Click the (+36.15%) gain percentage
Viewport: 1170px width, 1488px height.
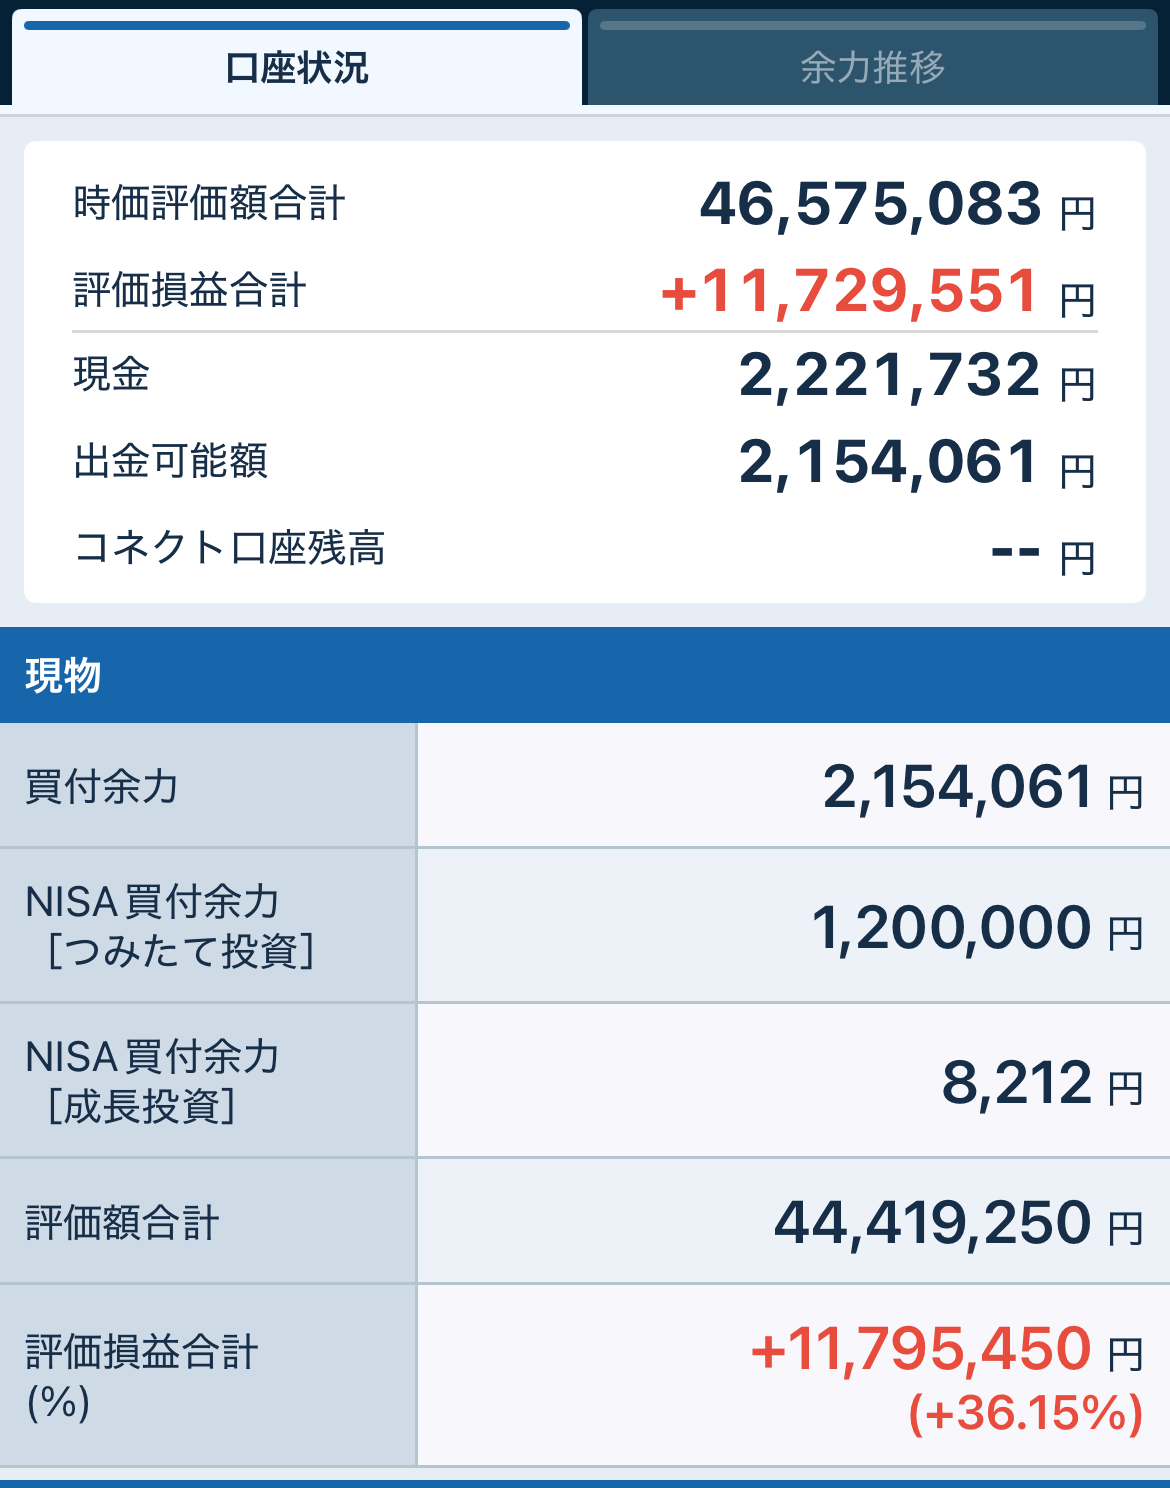pyautogui.click(x=1025, y=1414)
